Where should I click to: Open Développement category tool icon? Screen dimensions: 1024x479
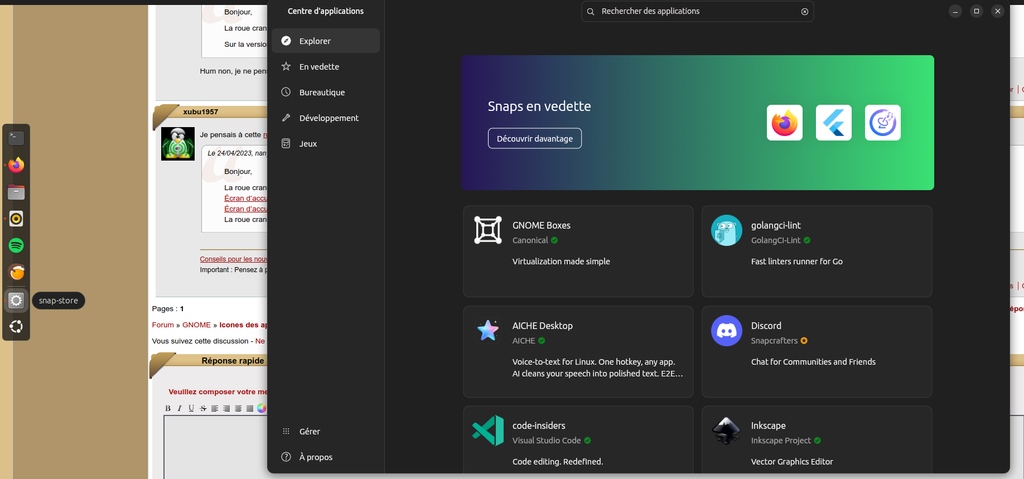point(286,118)
